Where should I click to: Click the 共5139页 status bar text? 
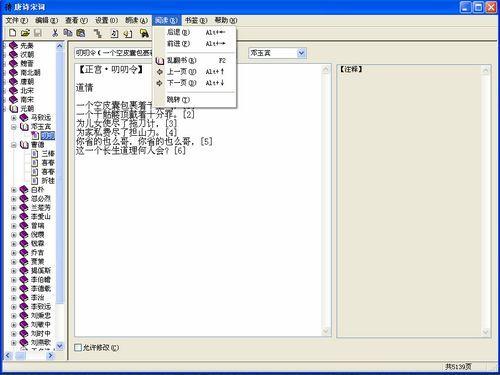tap(458, 367)
